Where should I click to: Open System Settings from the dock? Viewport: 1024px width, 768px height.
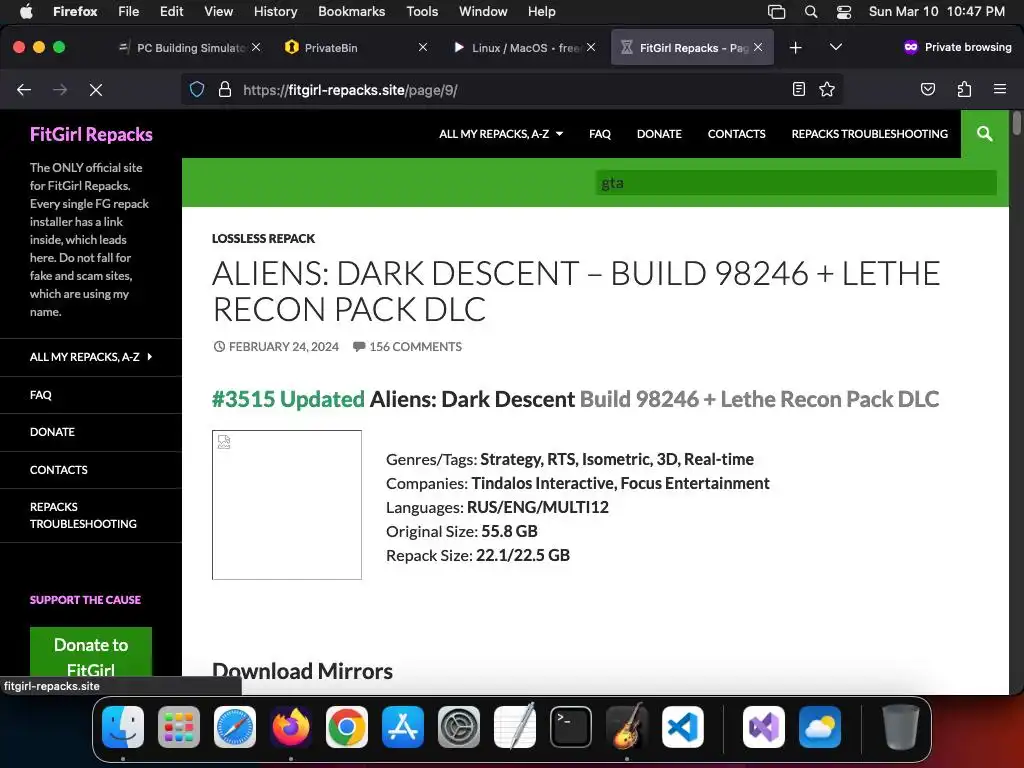[x=458, y=727]
